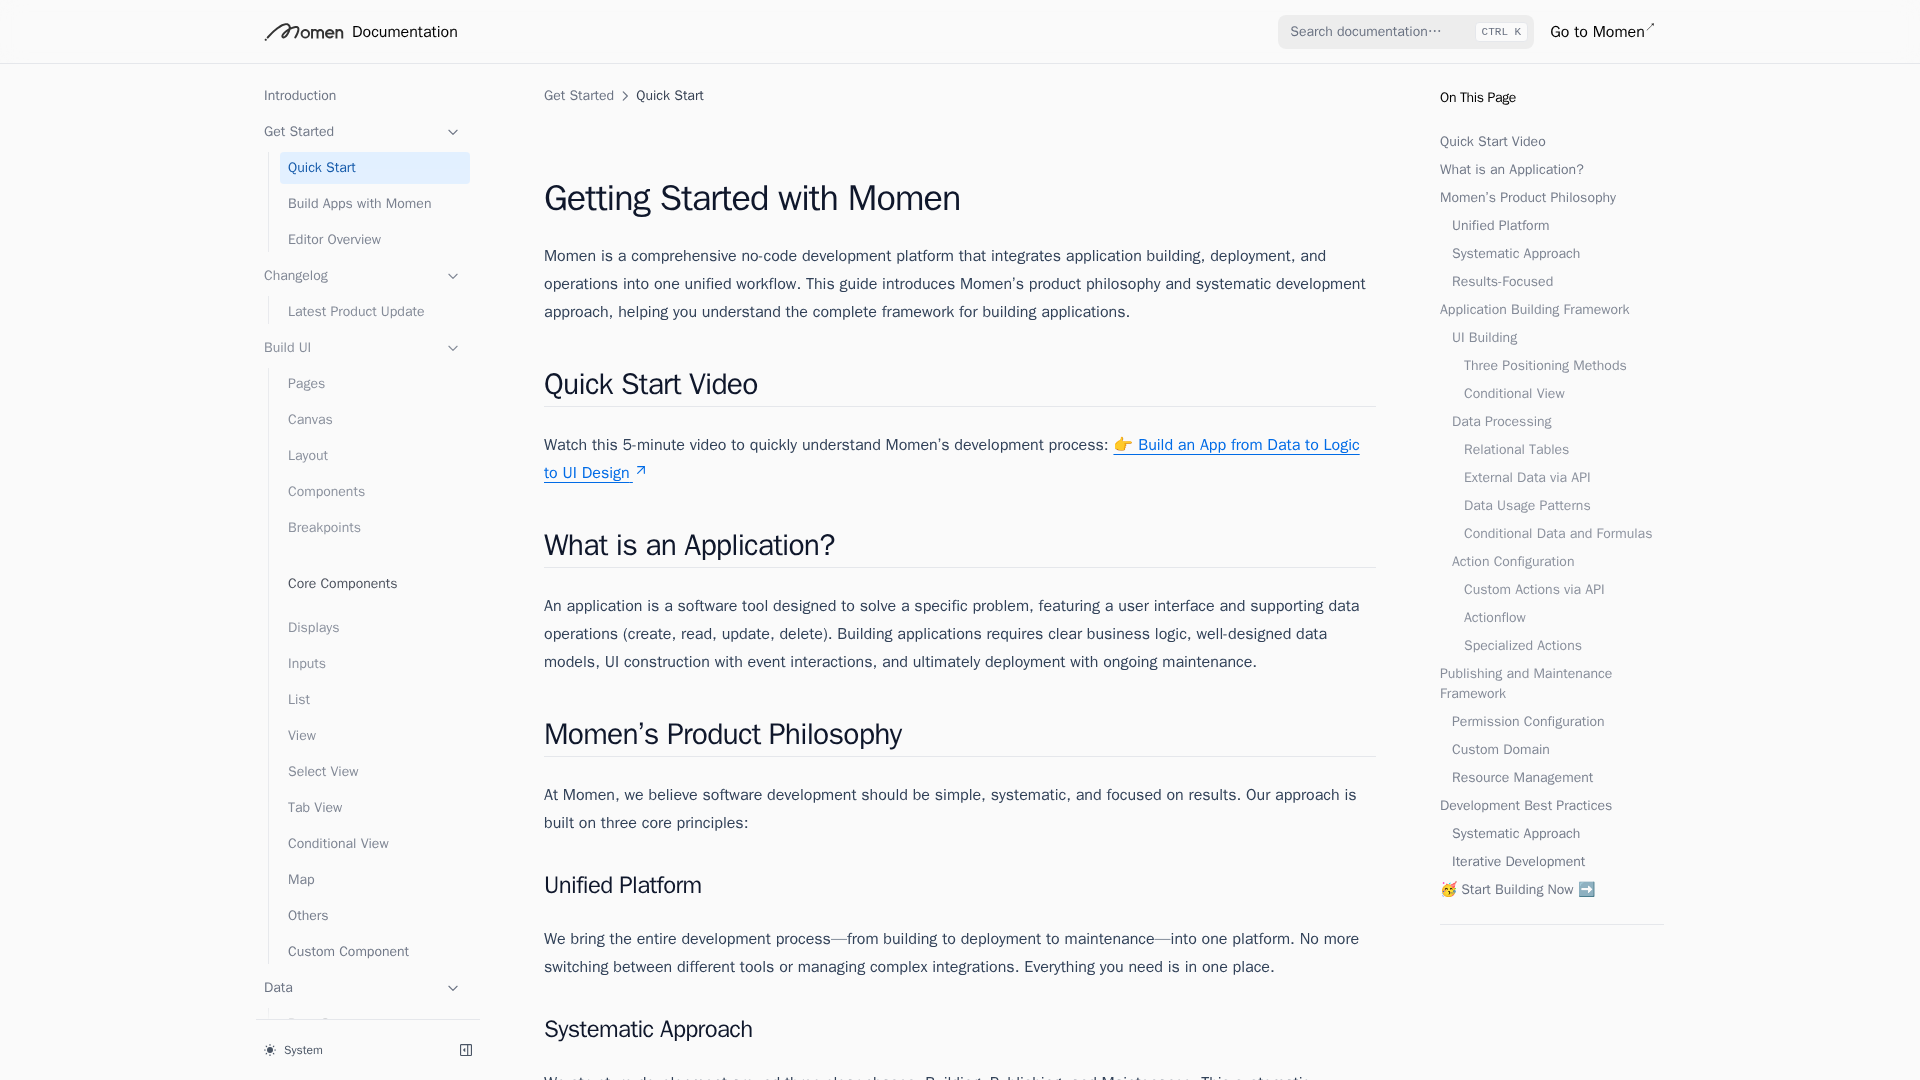The height and width of the screenshot is (1080, 1920).
Task: Collapse the Get Started section
Action: pos(452,132)
